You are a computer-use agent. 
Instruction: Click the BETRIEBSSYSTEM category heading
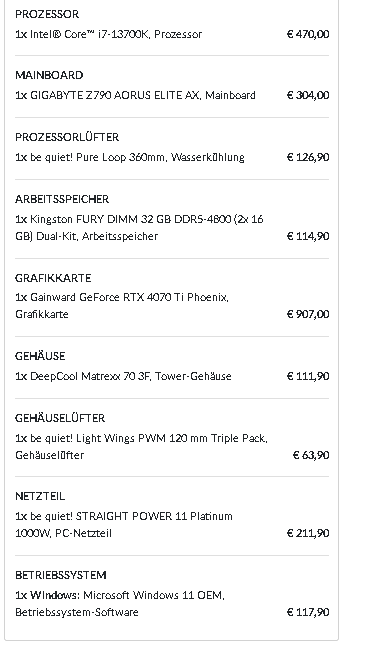coord(61,575)
